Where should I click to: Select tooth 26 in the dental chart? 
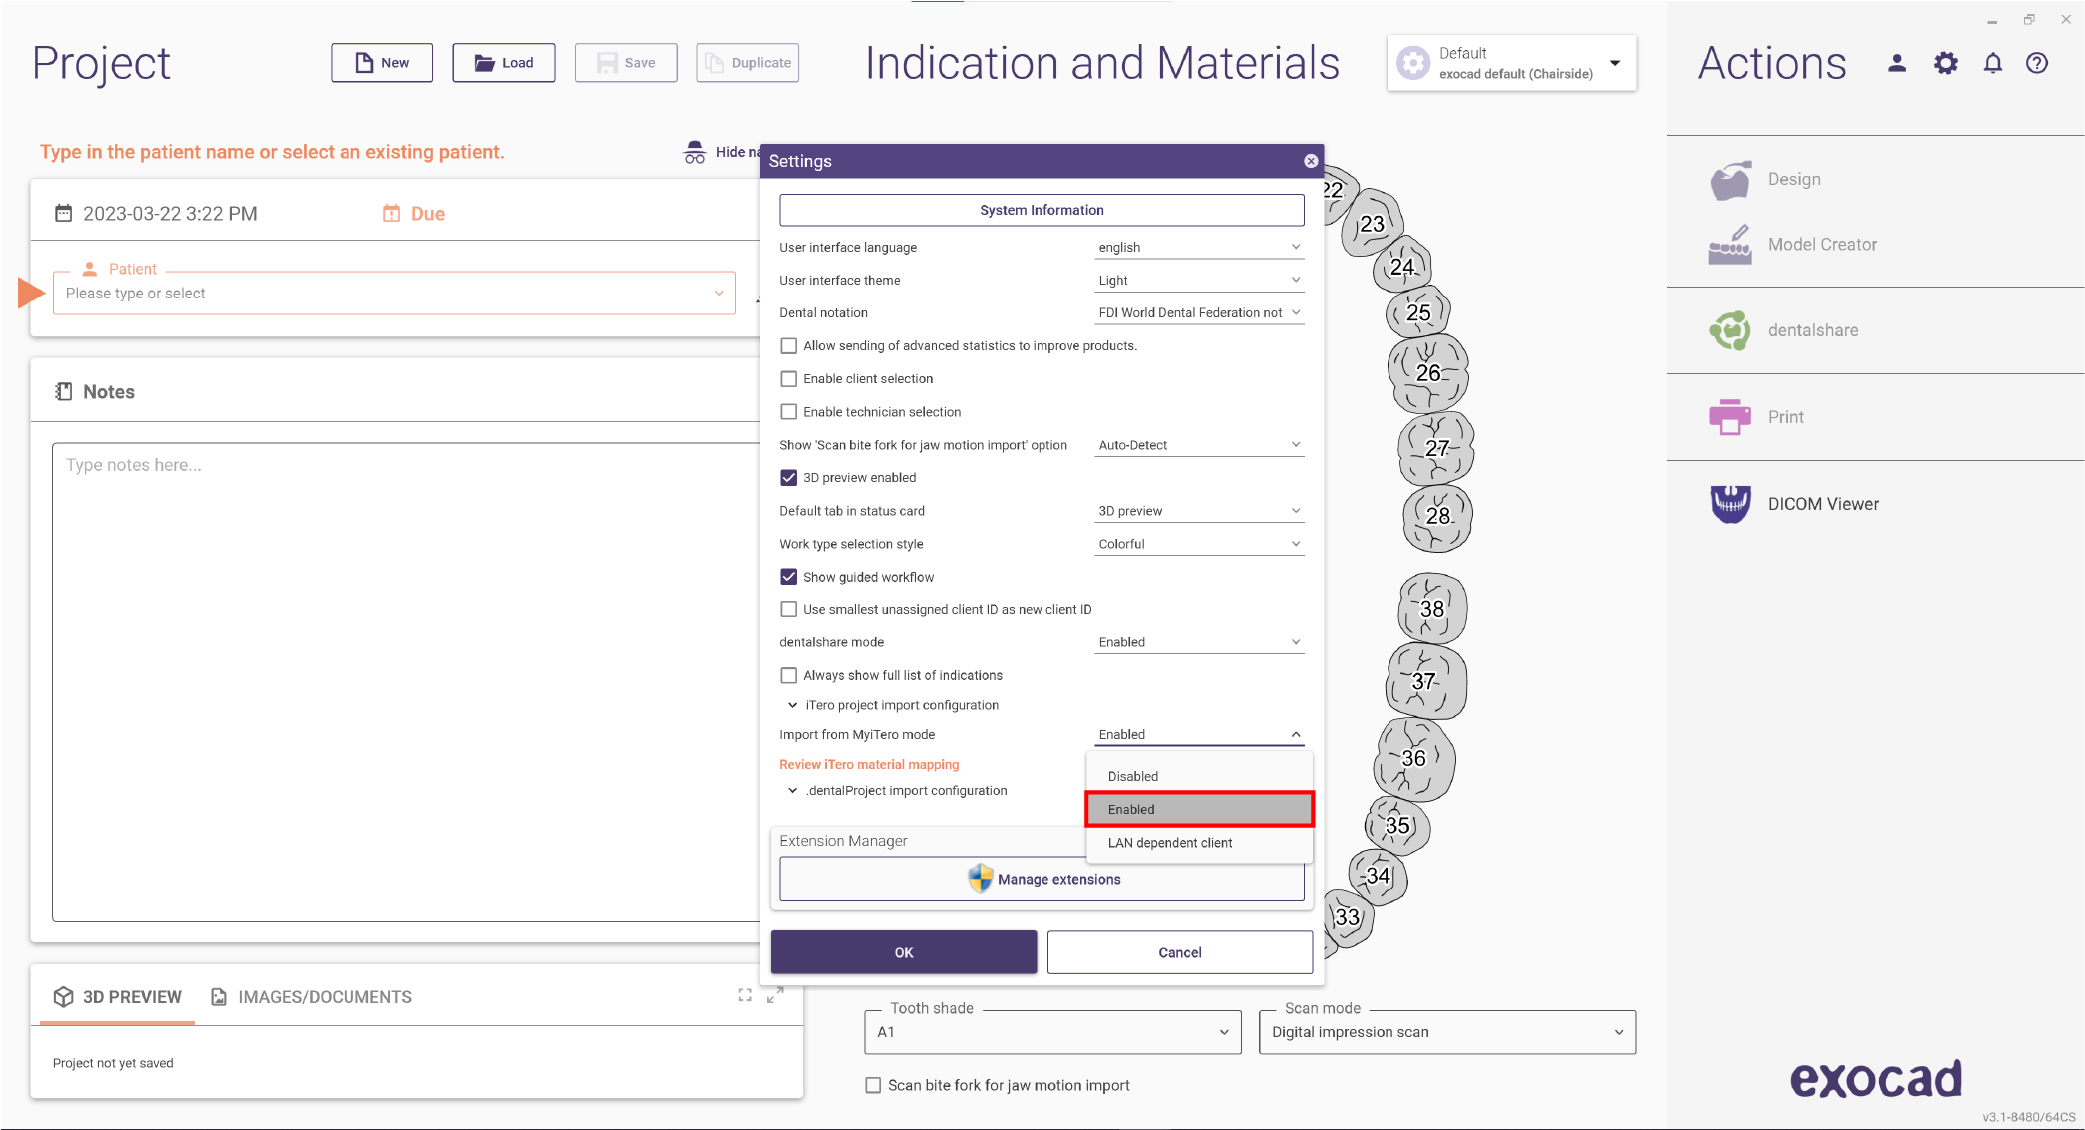point(1428,373)
